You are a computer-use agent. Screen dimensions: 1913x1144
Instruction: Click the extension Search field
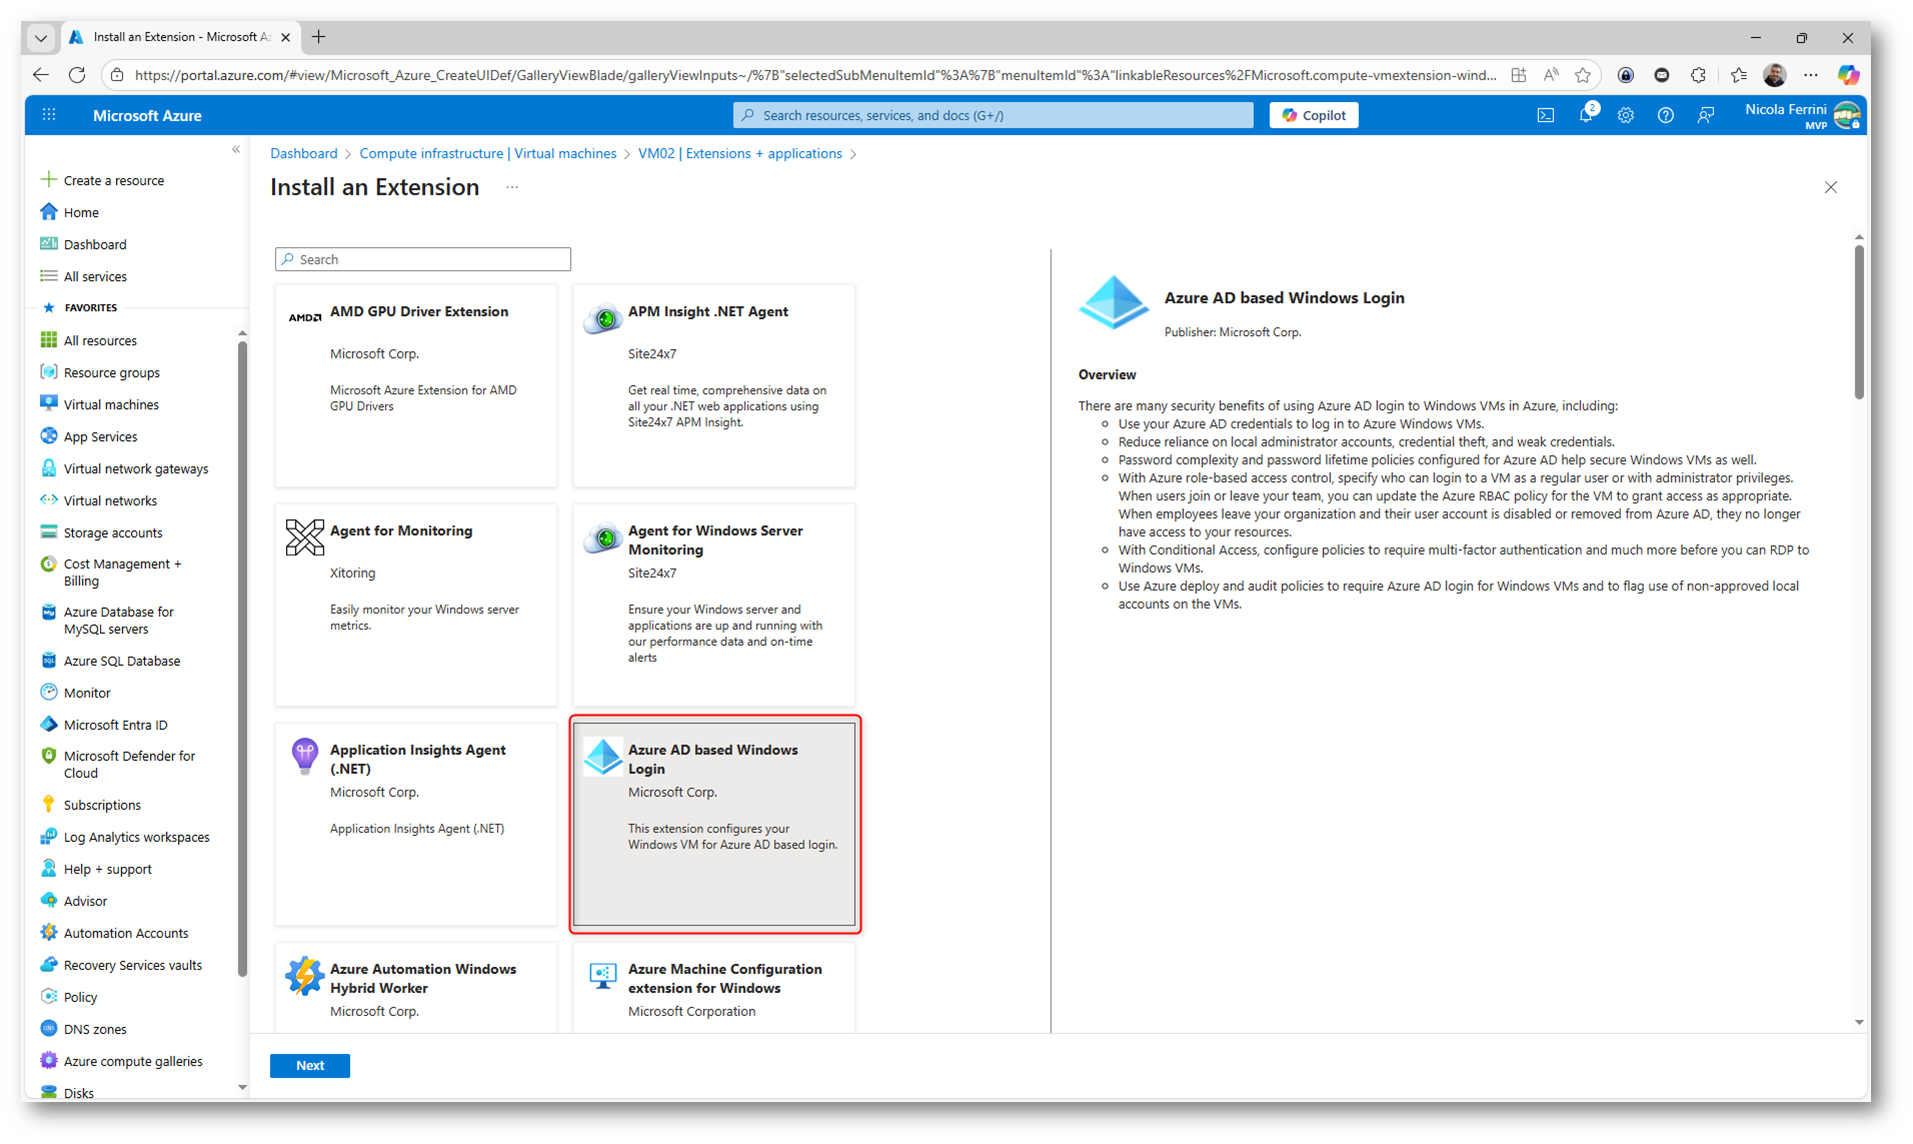click(x=423, y=259)
